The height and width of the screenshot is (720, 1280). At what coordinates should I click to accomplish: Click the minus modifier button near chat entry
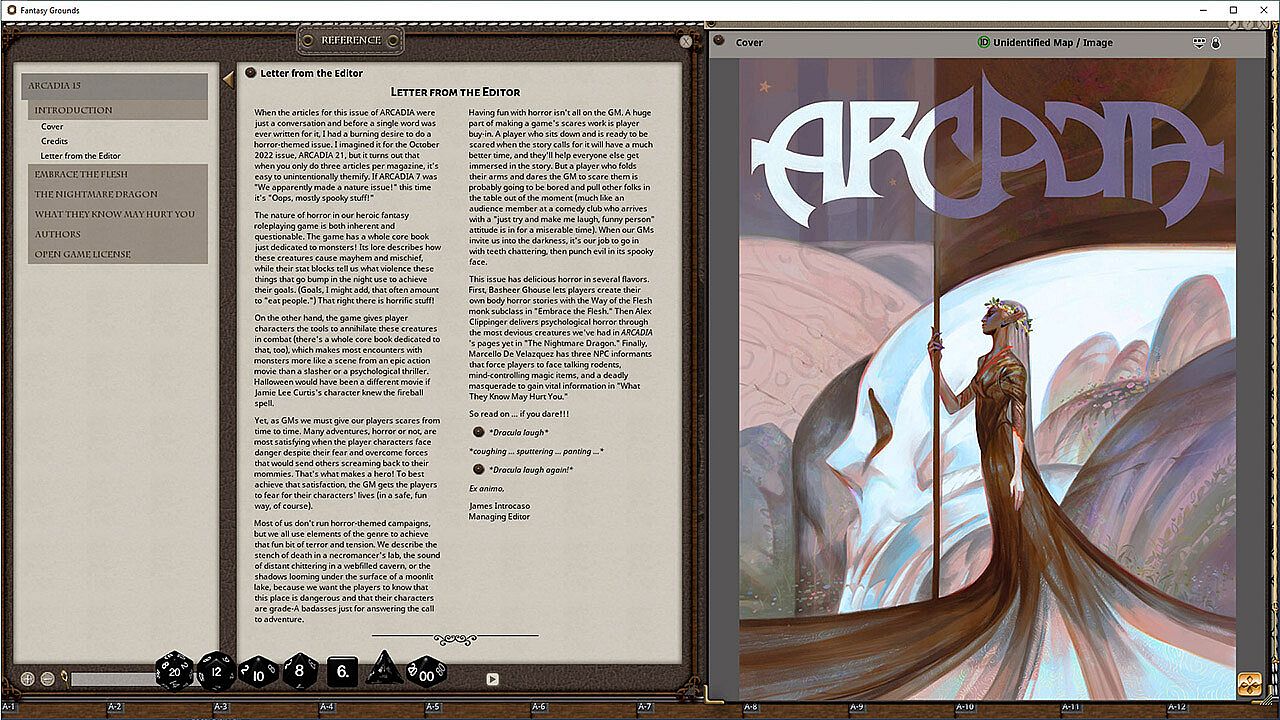point(47,679)
